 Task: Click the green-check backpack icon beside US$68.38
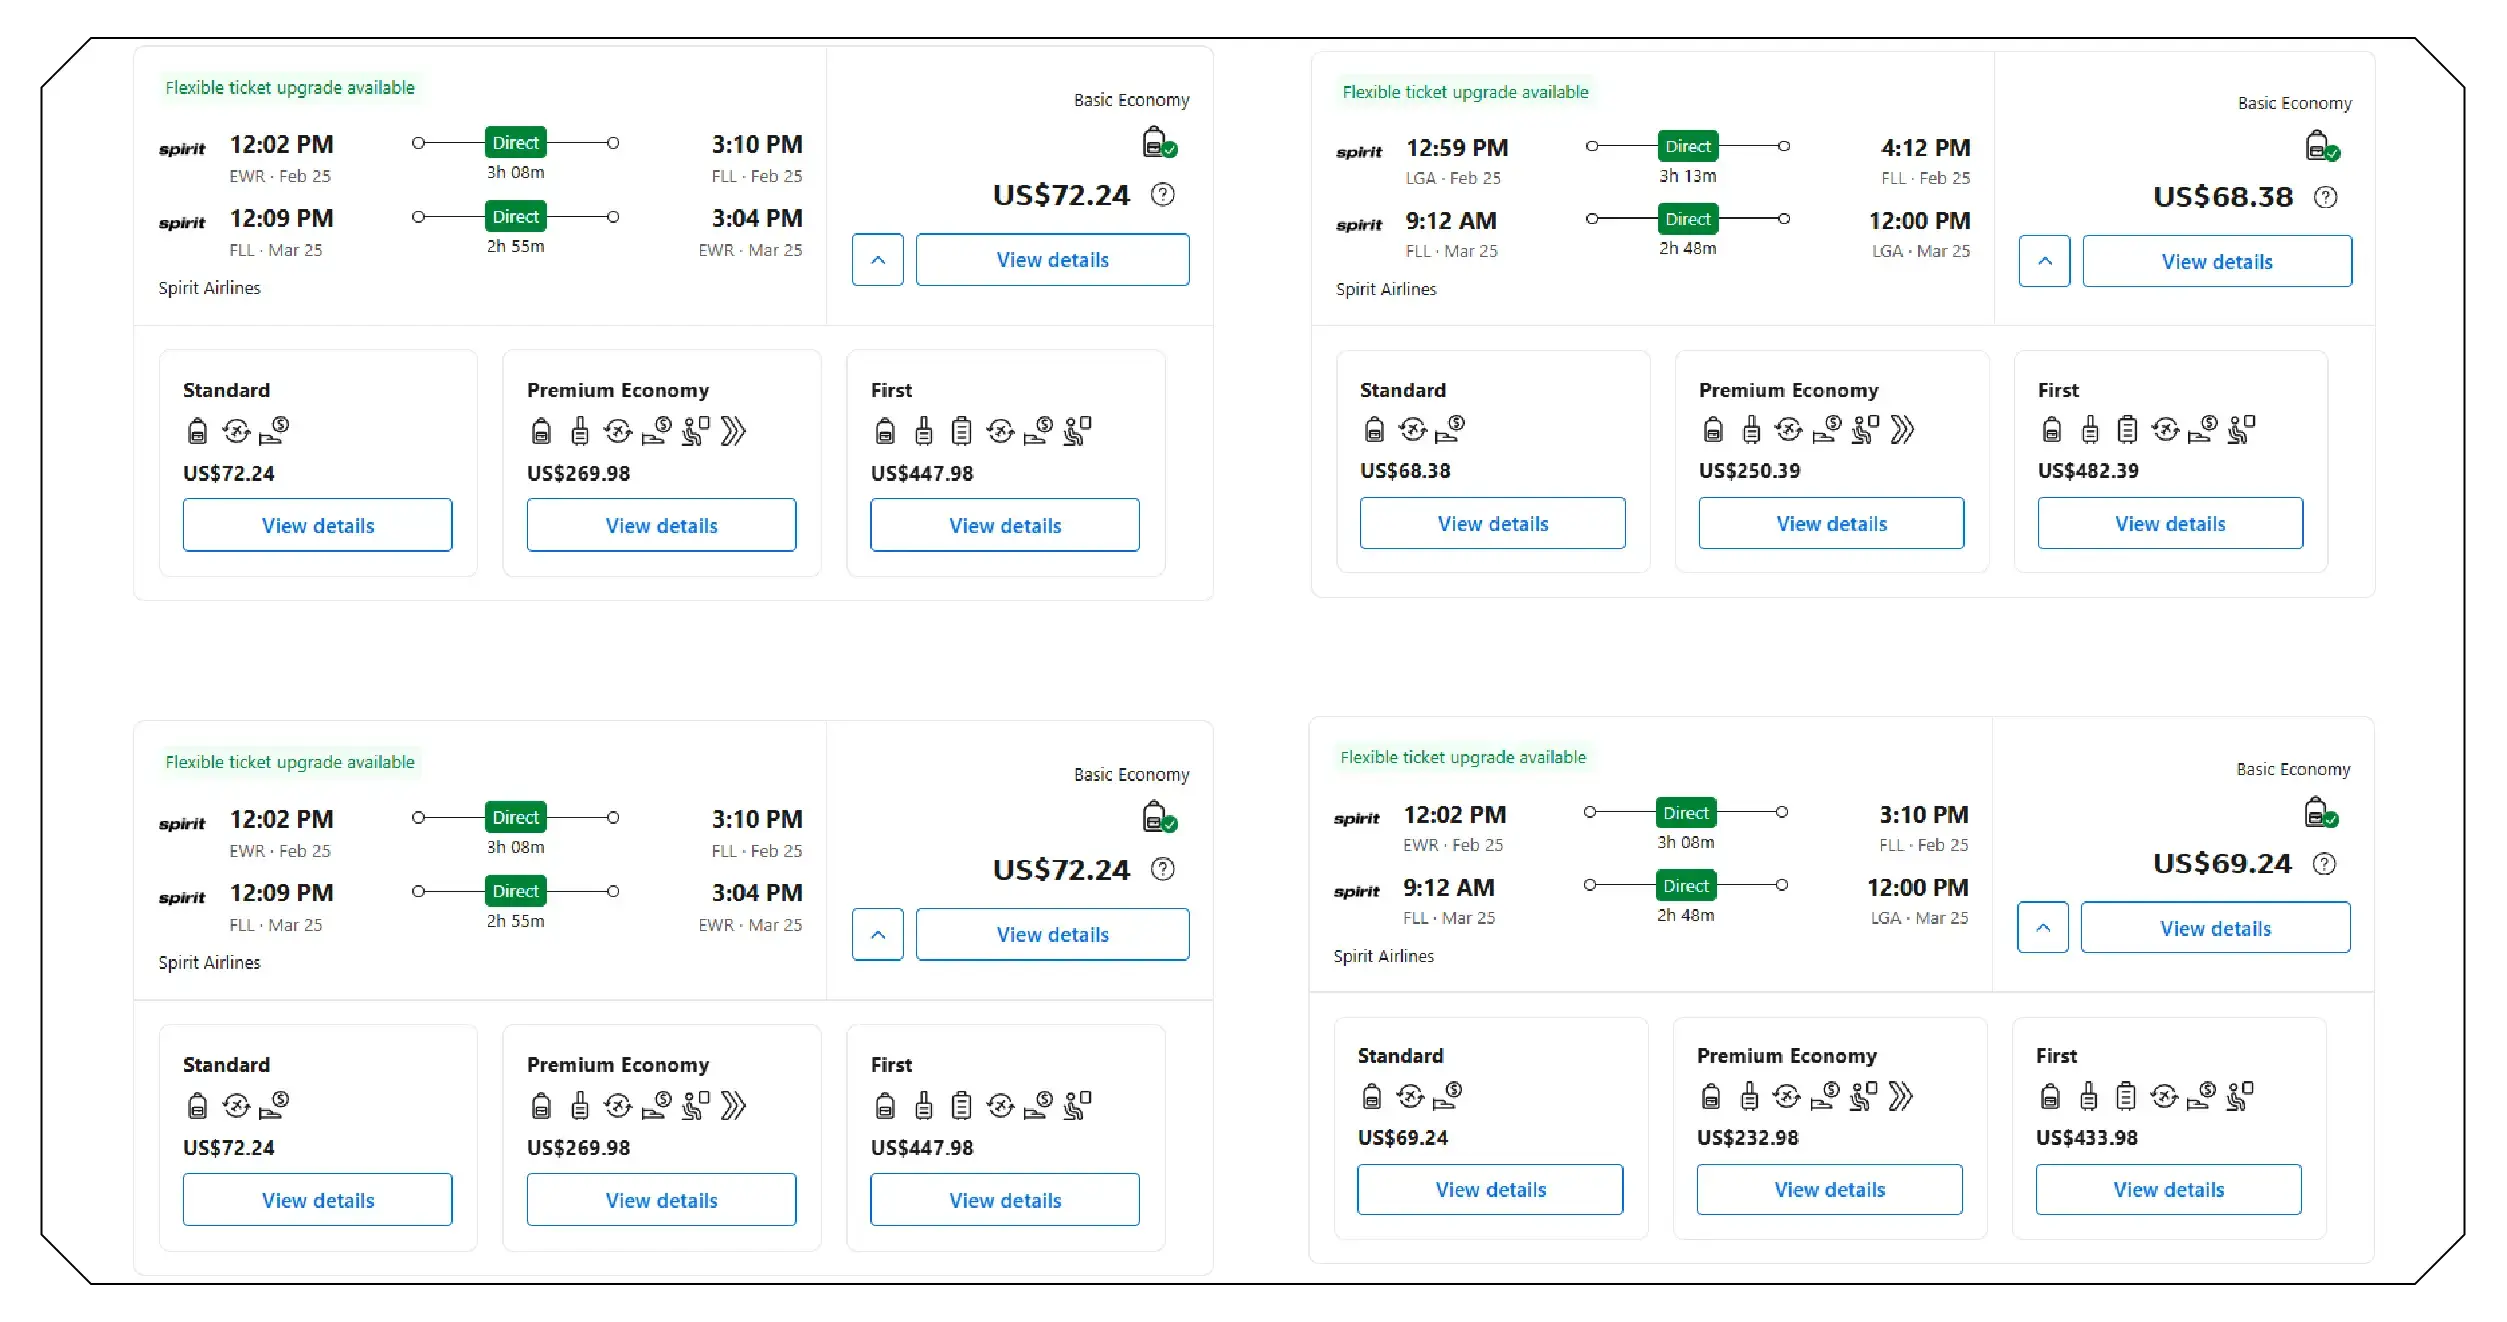click(x=2323, y=146)
